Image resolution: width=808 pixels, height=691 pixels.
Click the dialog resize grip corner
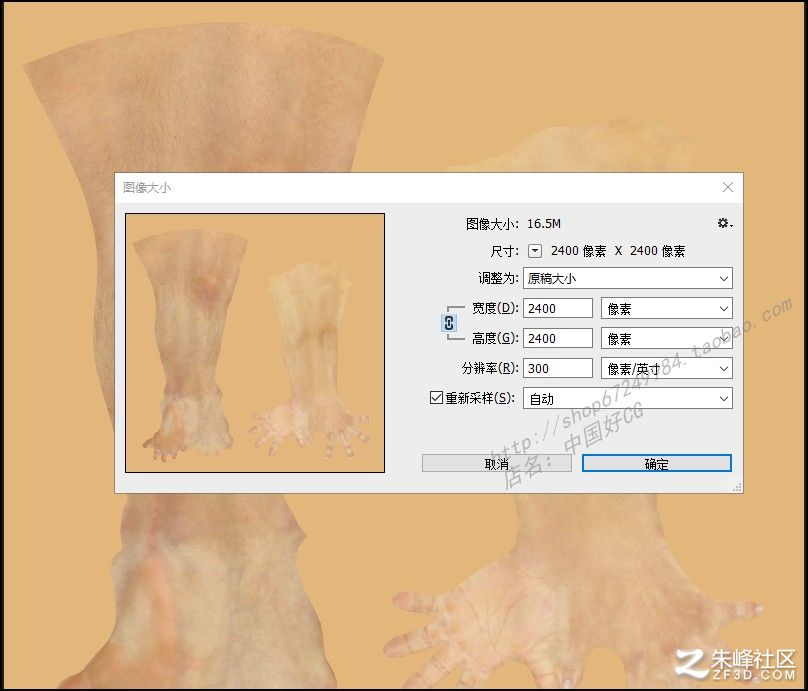[737, 487]
